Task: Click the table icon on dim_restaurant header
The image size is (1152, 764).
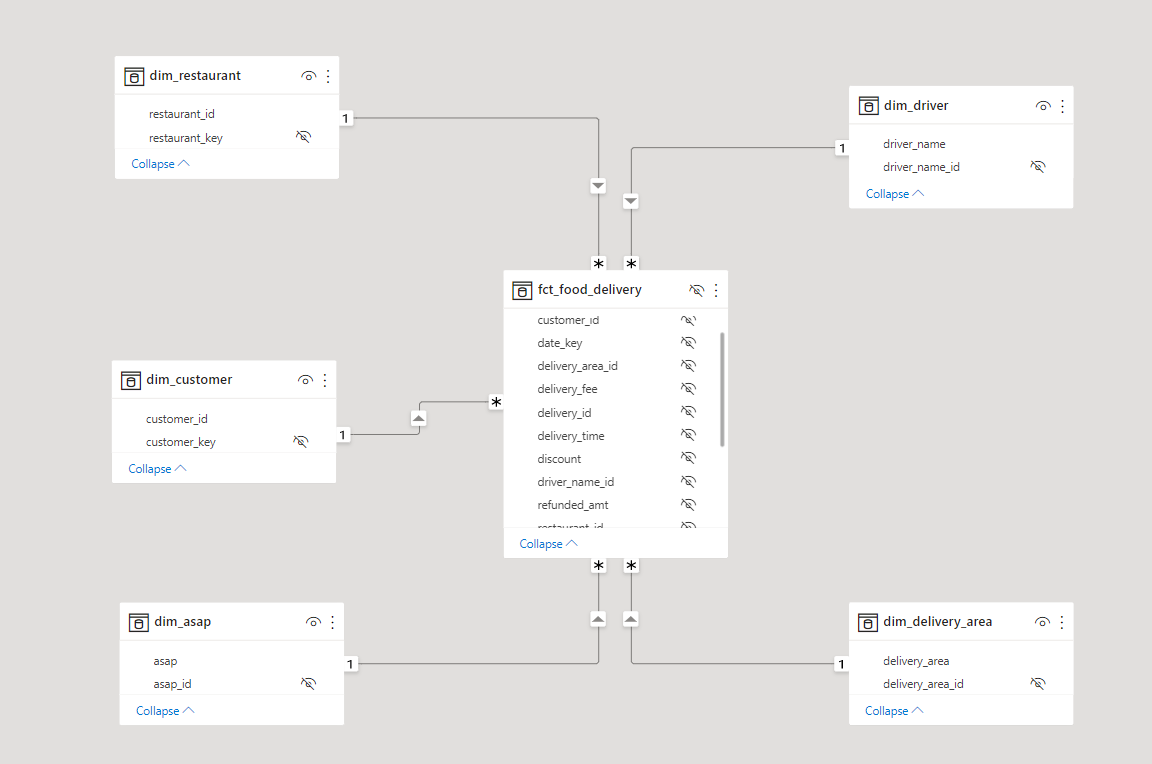Action: click(134, 76)
